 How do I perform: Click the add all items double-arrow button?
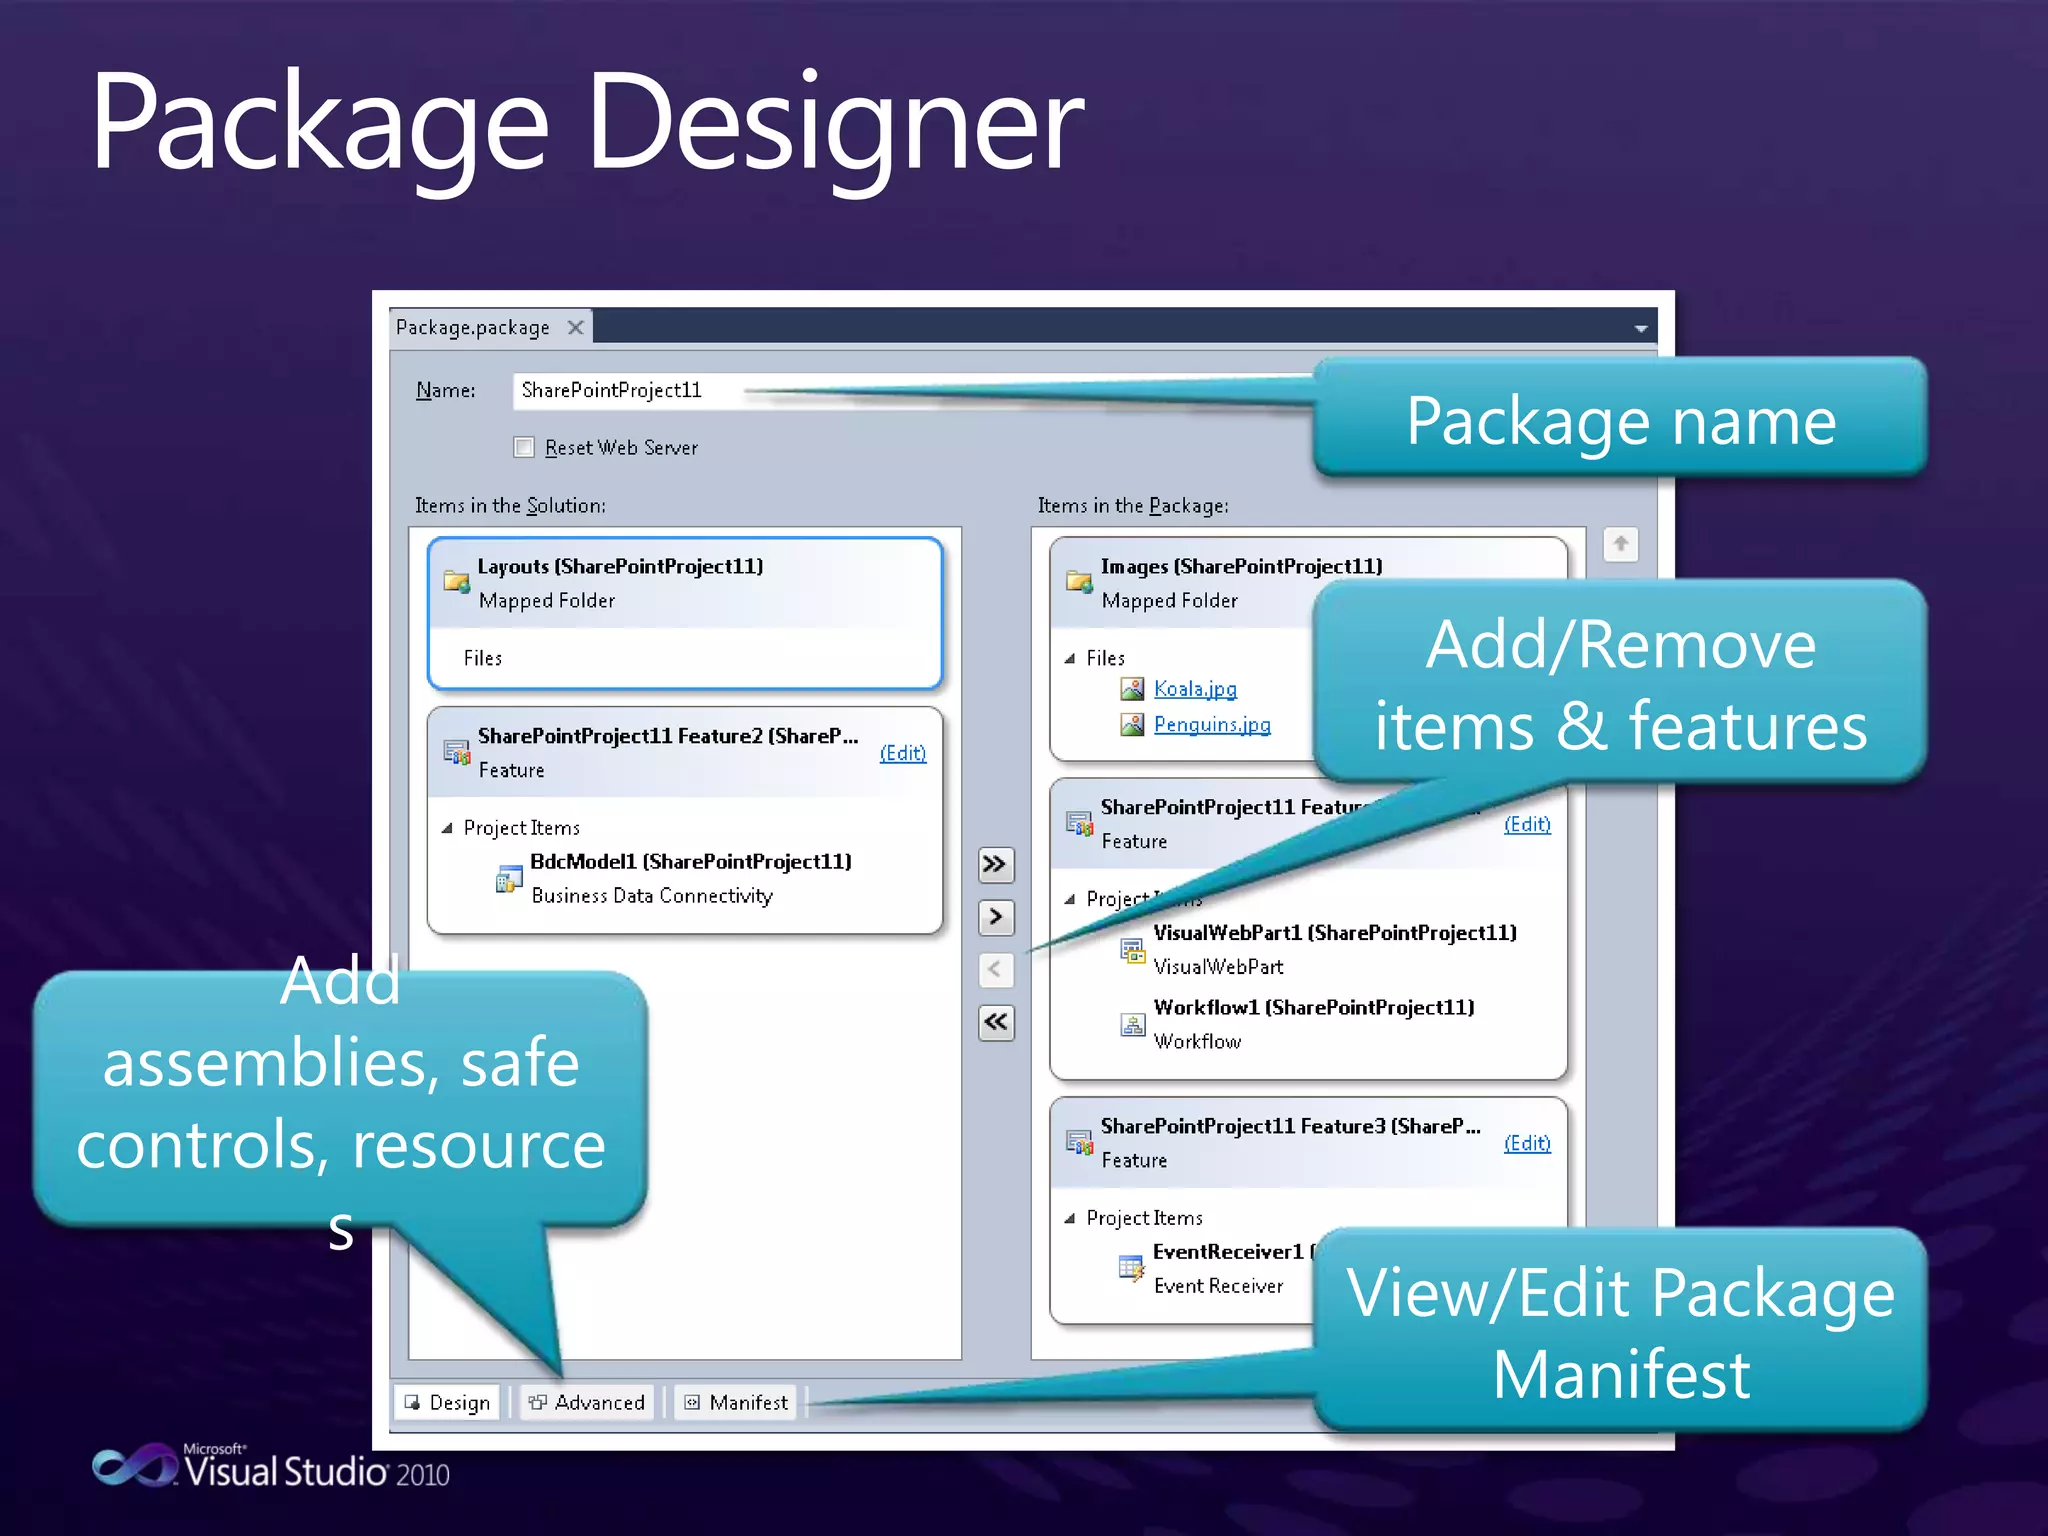[x=995, y=864]
